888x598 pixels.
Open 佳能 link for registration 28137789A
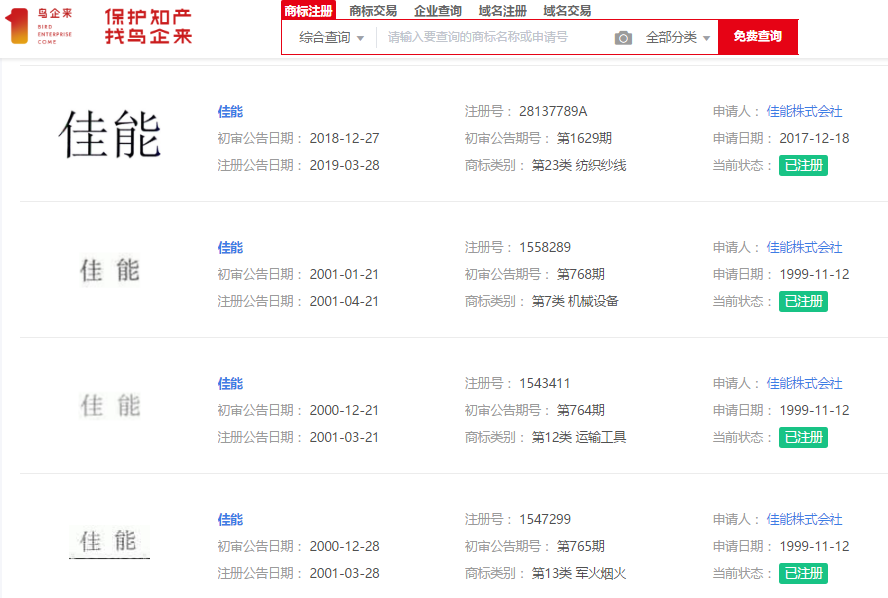click(230, 112)
